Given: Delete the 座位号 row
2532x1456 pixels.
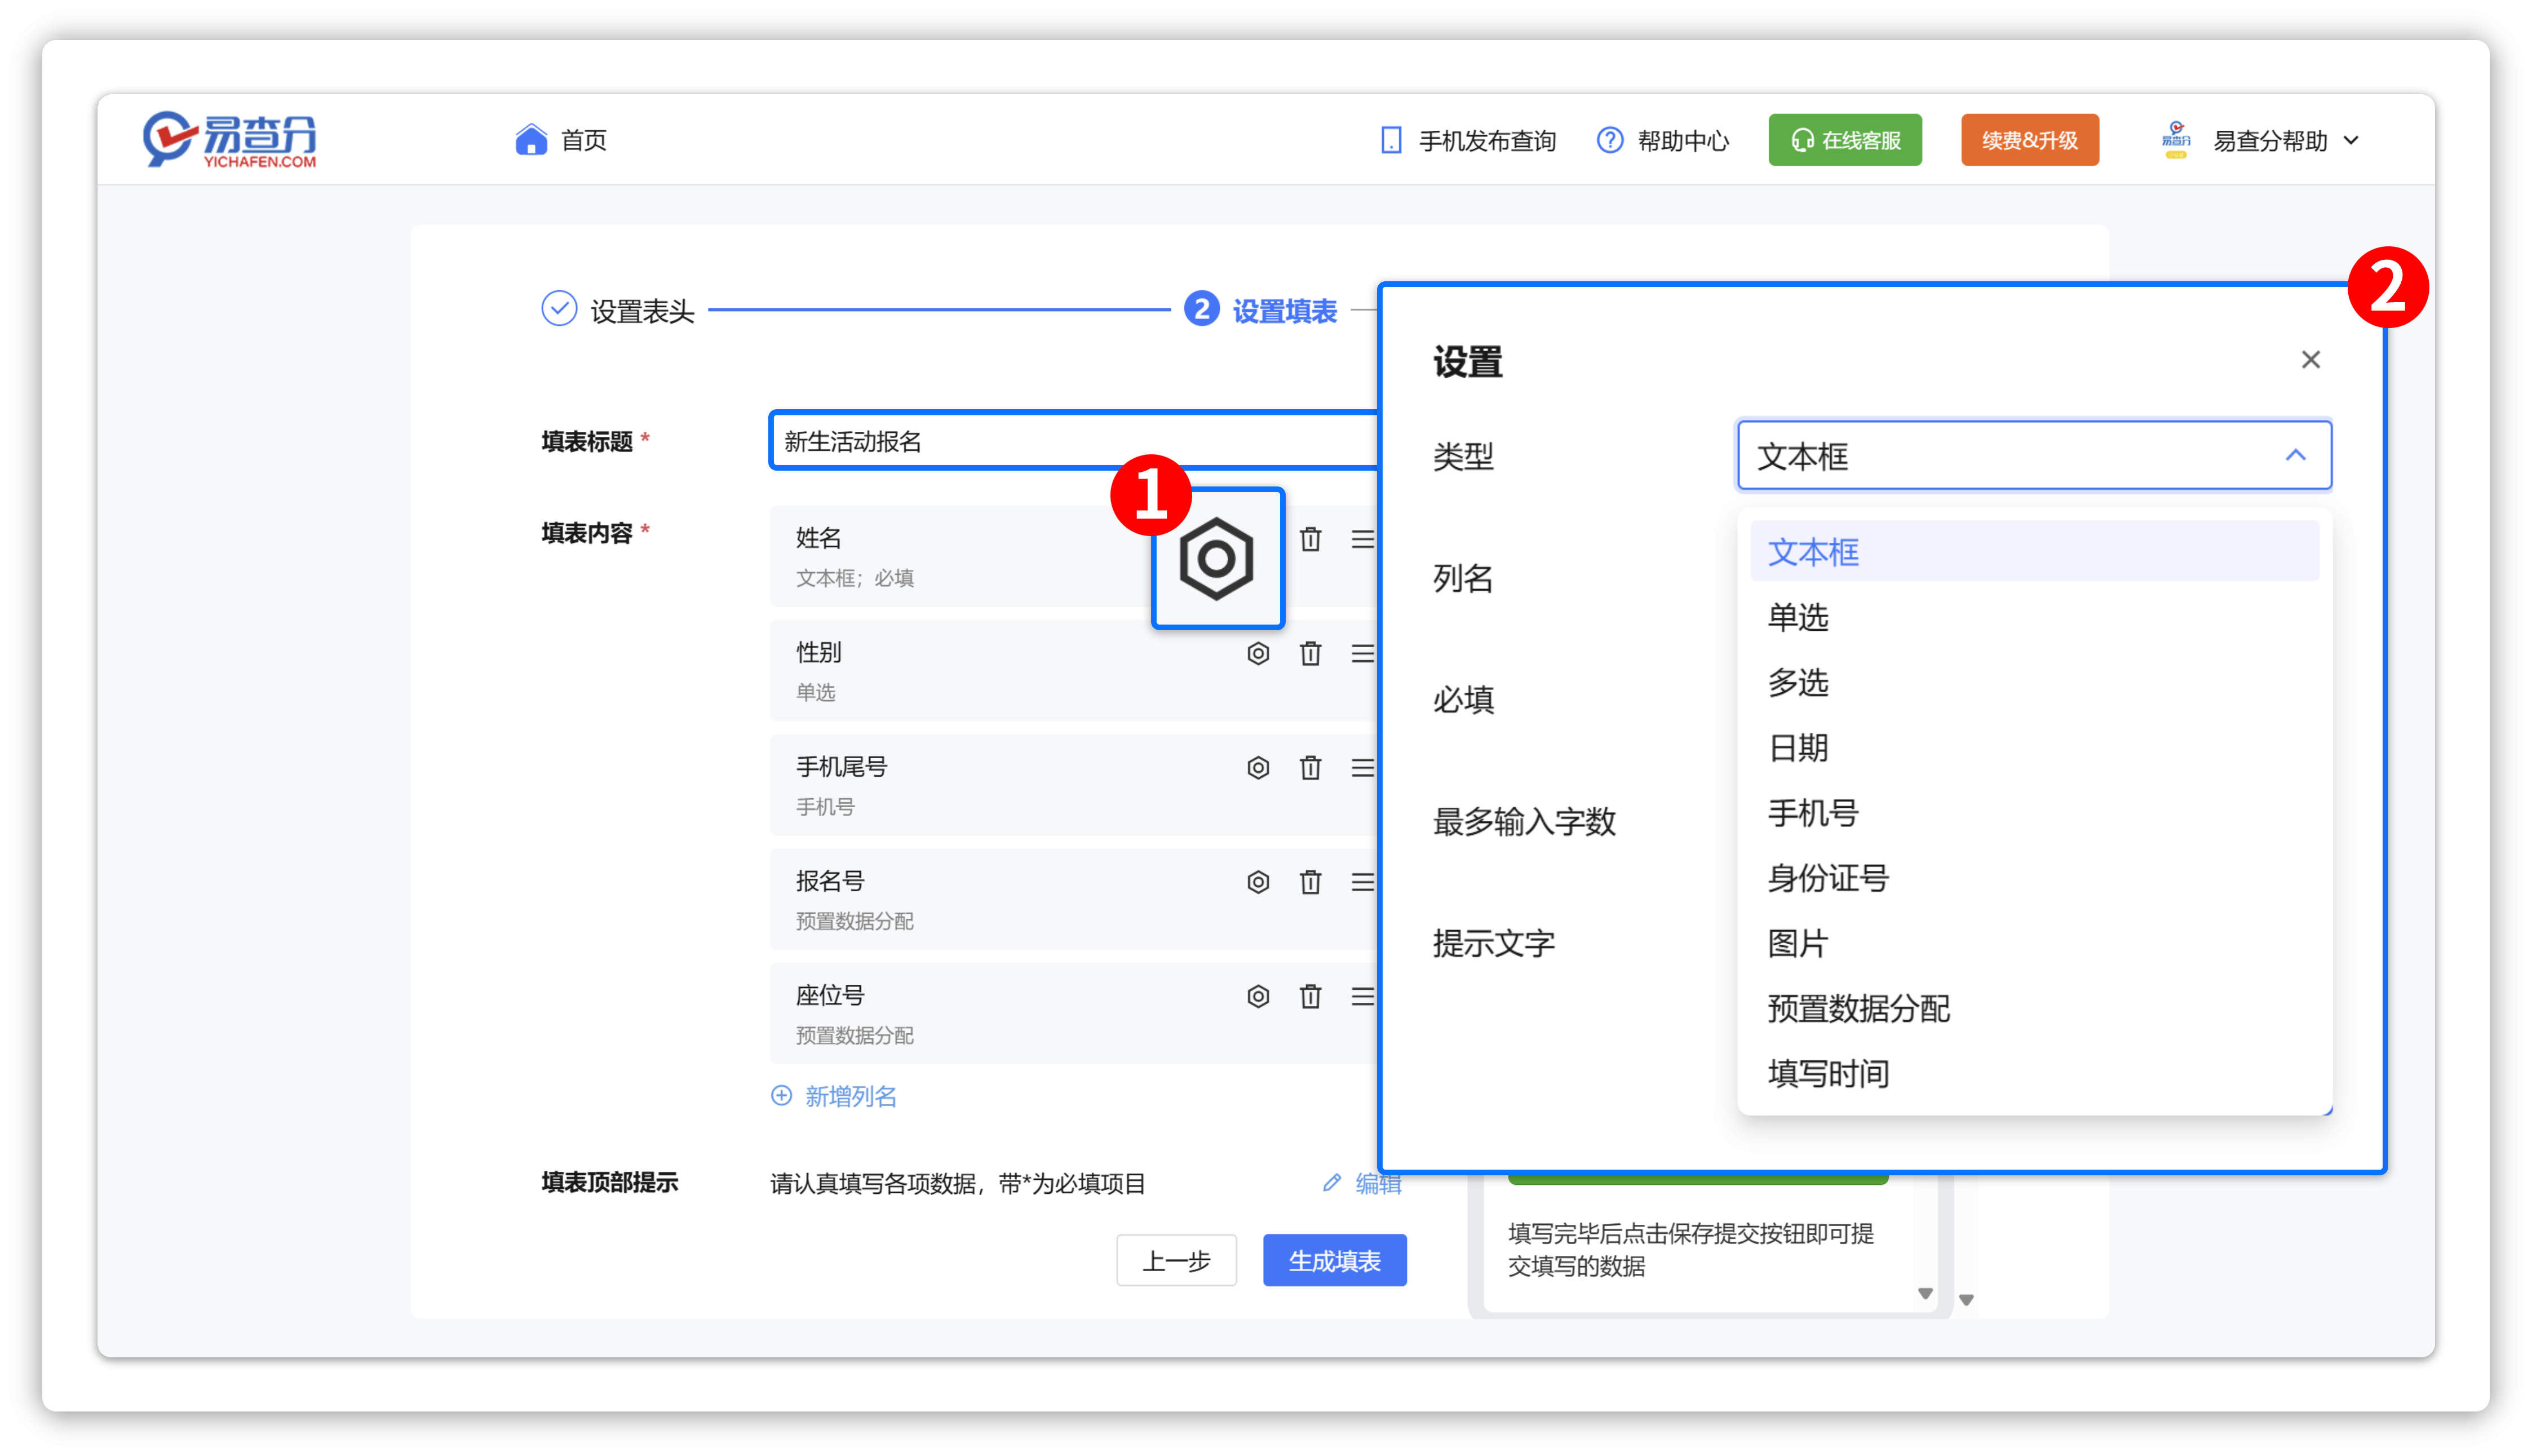Looking at the screenshot, I should tap(1310, 995).
